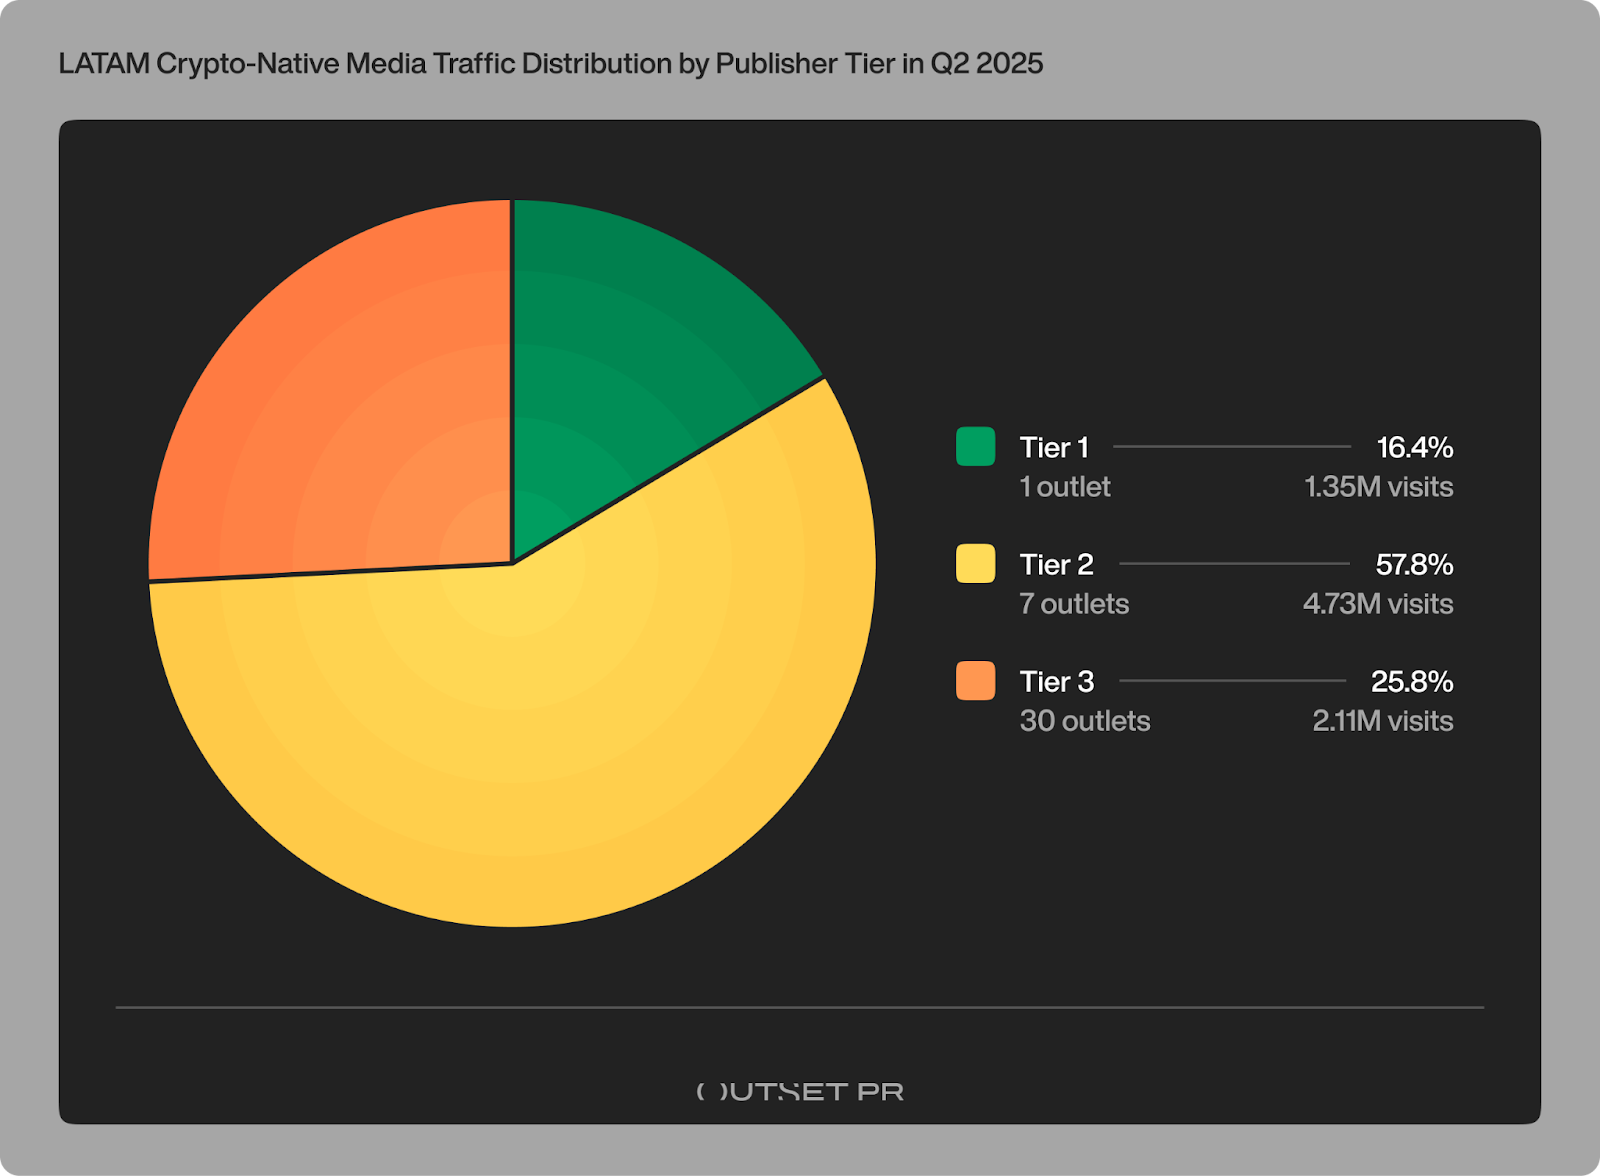Click the 30 outlets subtitle
Viewport: 1600px width, 1176px height.
point(1085,721)
